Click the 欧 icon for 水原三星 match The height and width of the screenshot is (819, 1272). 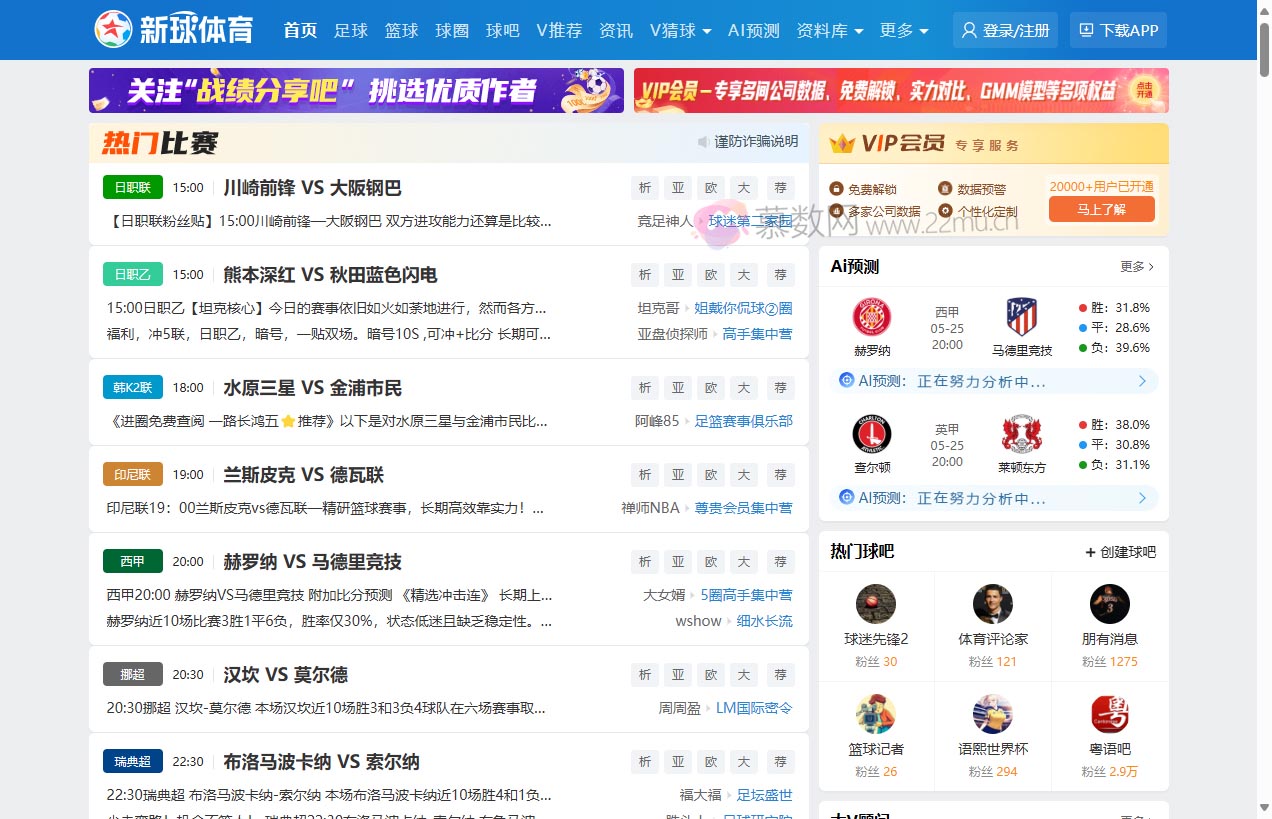711,388
